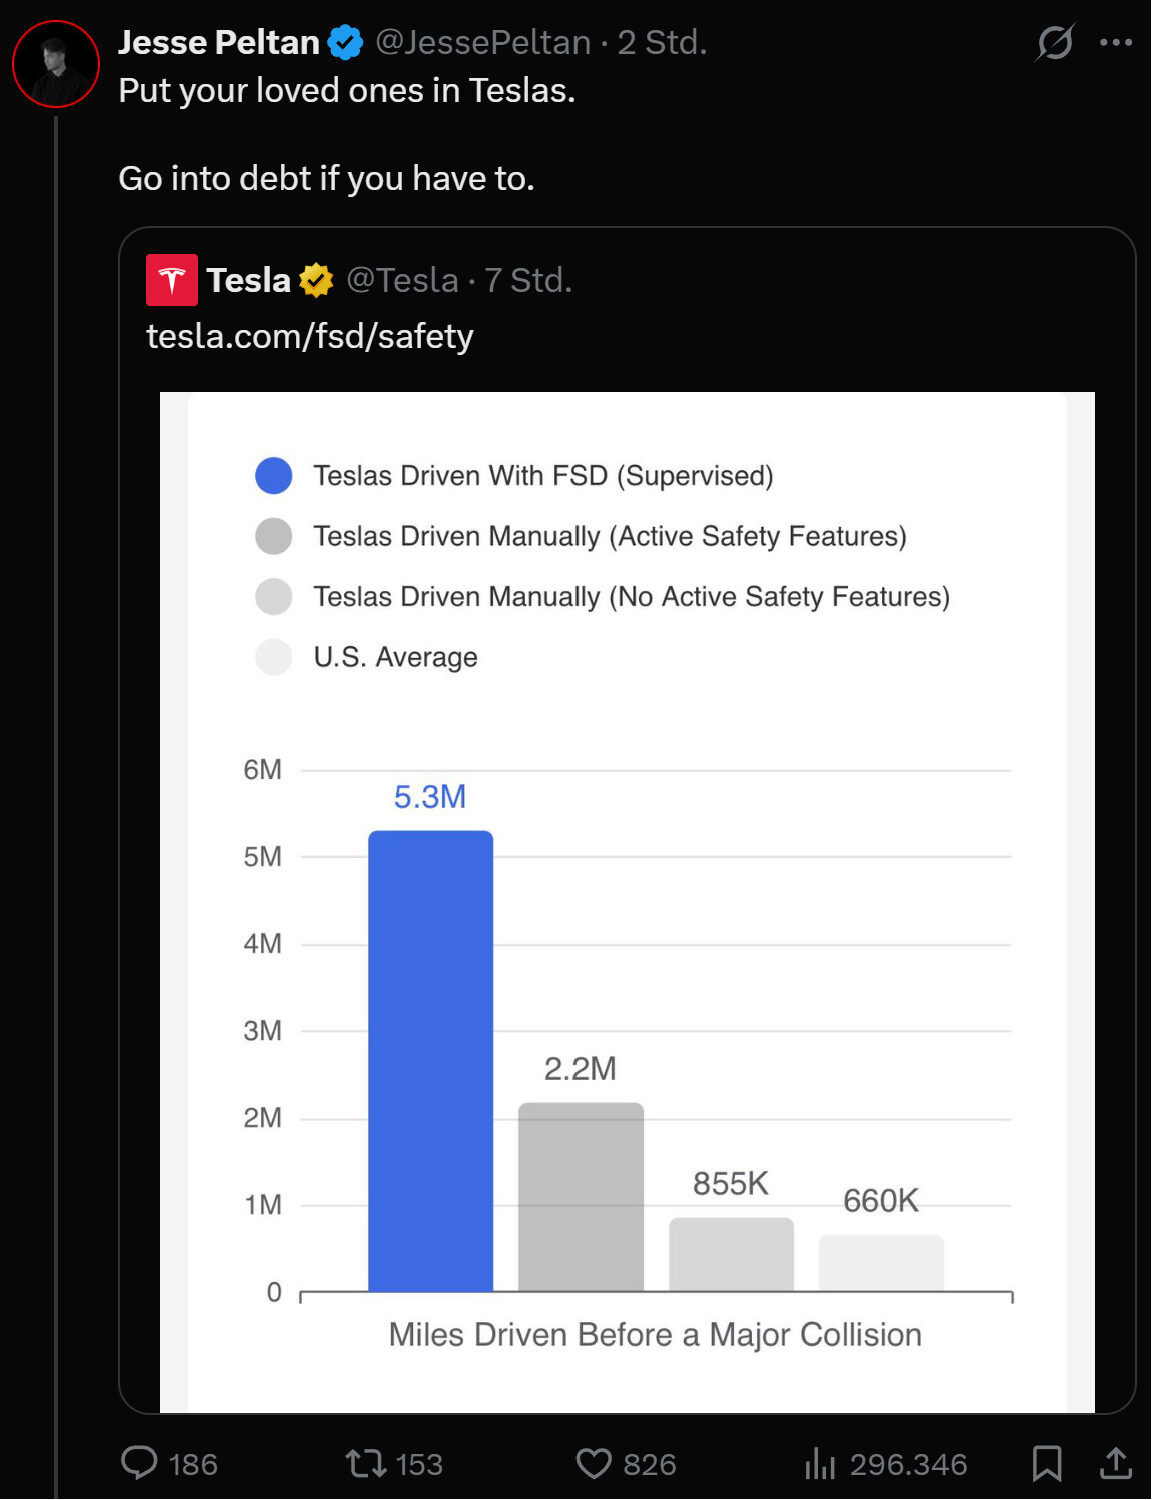Click the blue 5.3M chart bar
This screenshot has width=1152, height=1500.
(x=431, y=1060)
